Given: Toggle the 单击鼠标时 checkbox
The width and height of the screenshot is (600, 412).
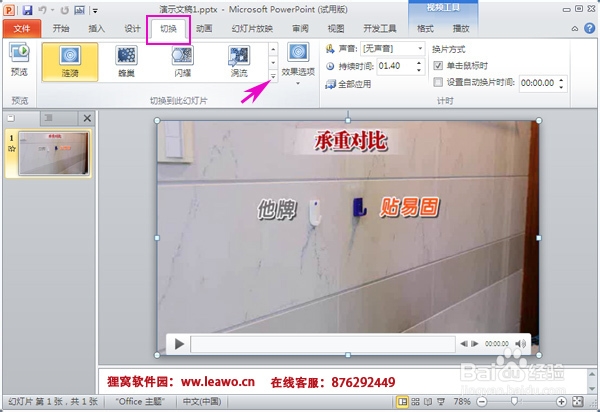Looking at the screenshot, I should (x=438, y=65).
